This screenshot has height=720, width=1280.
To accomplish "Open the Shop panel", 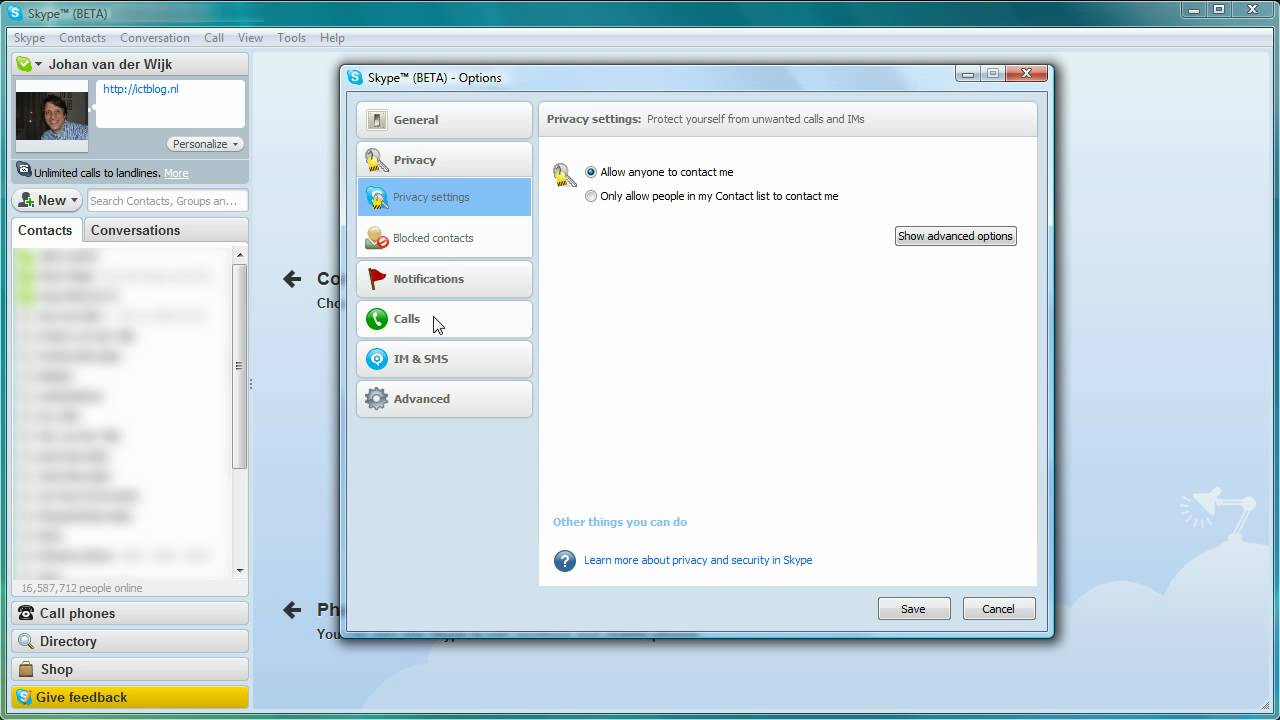I will click(x=130, y=669).
